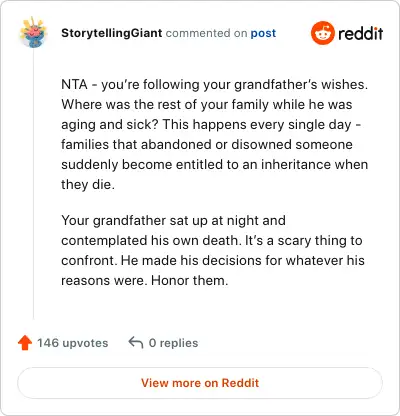The height and width of the screenshot is (416, 400).
Task: Click the paragraph starting 'Your grandfather sat up'
Action: (x=213, y=250)
